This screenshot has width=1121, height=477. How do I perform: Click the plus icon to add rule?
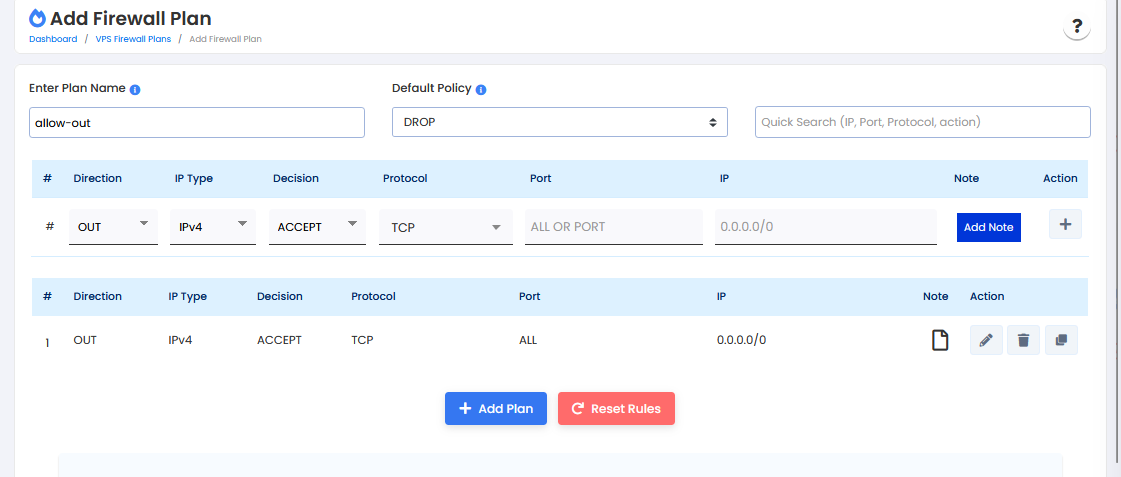click(x=1064, y=225)
